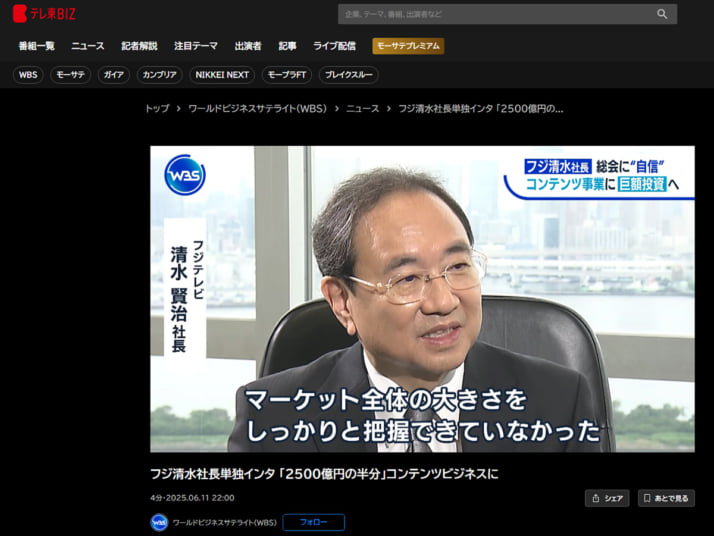Open ワールドビジネスサテライト(WBS) breadcrumb link
Screen dimensions: 714x536
click(258, 108)
